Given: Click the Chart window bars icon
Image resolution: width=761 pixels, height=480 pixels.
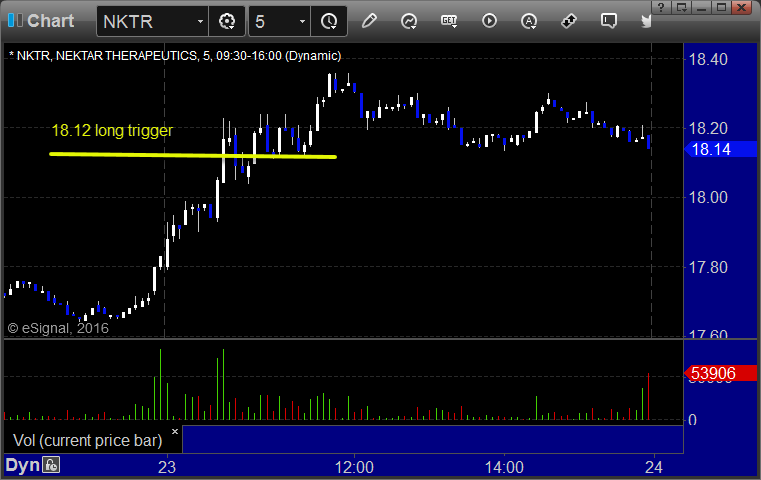Looking at the screenshot, I should 15,20.
